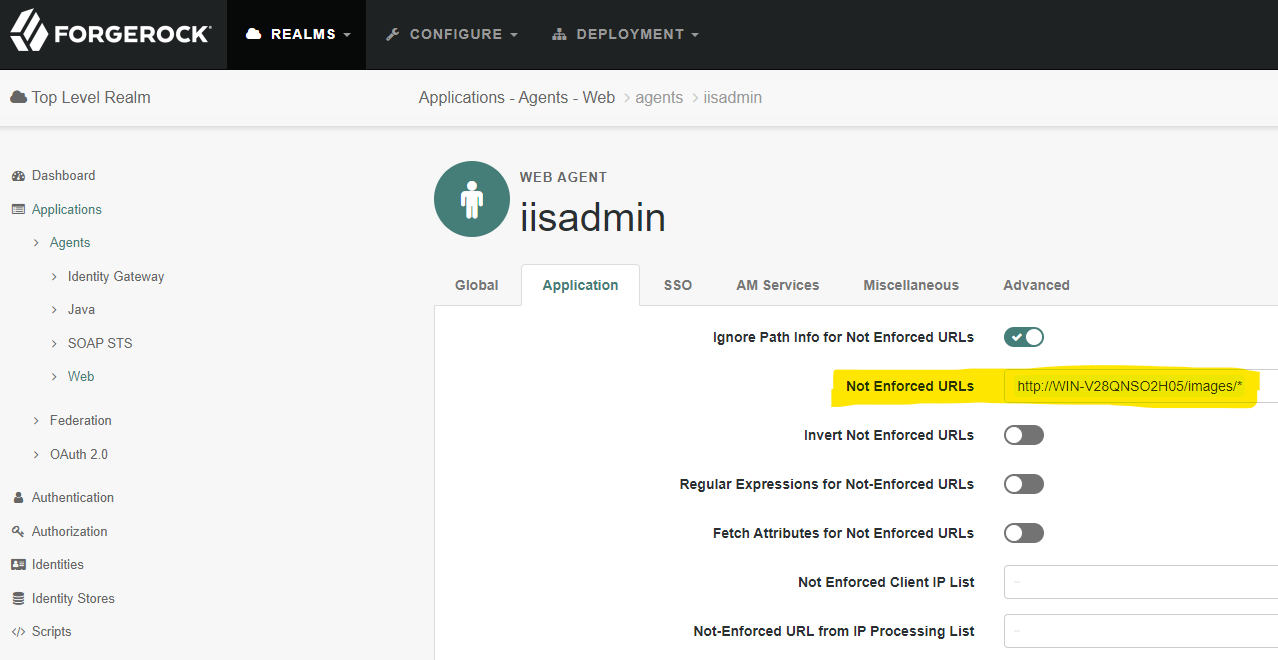Expand the Java agents chevron
The image size is (1278, 660).
click(55, 310)
